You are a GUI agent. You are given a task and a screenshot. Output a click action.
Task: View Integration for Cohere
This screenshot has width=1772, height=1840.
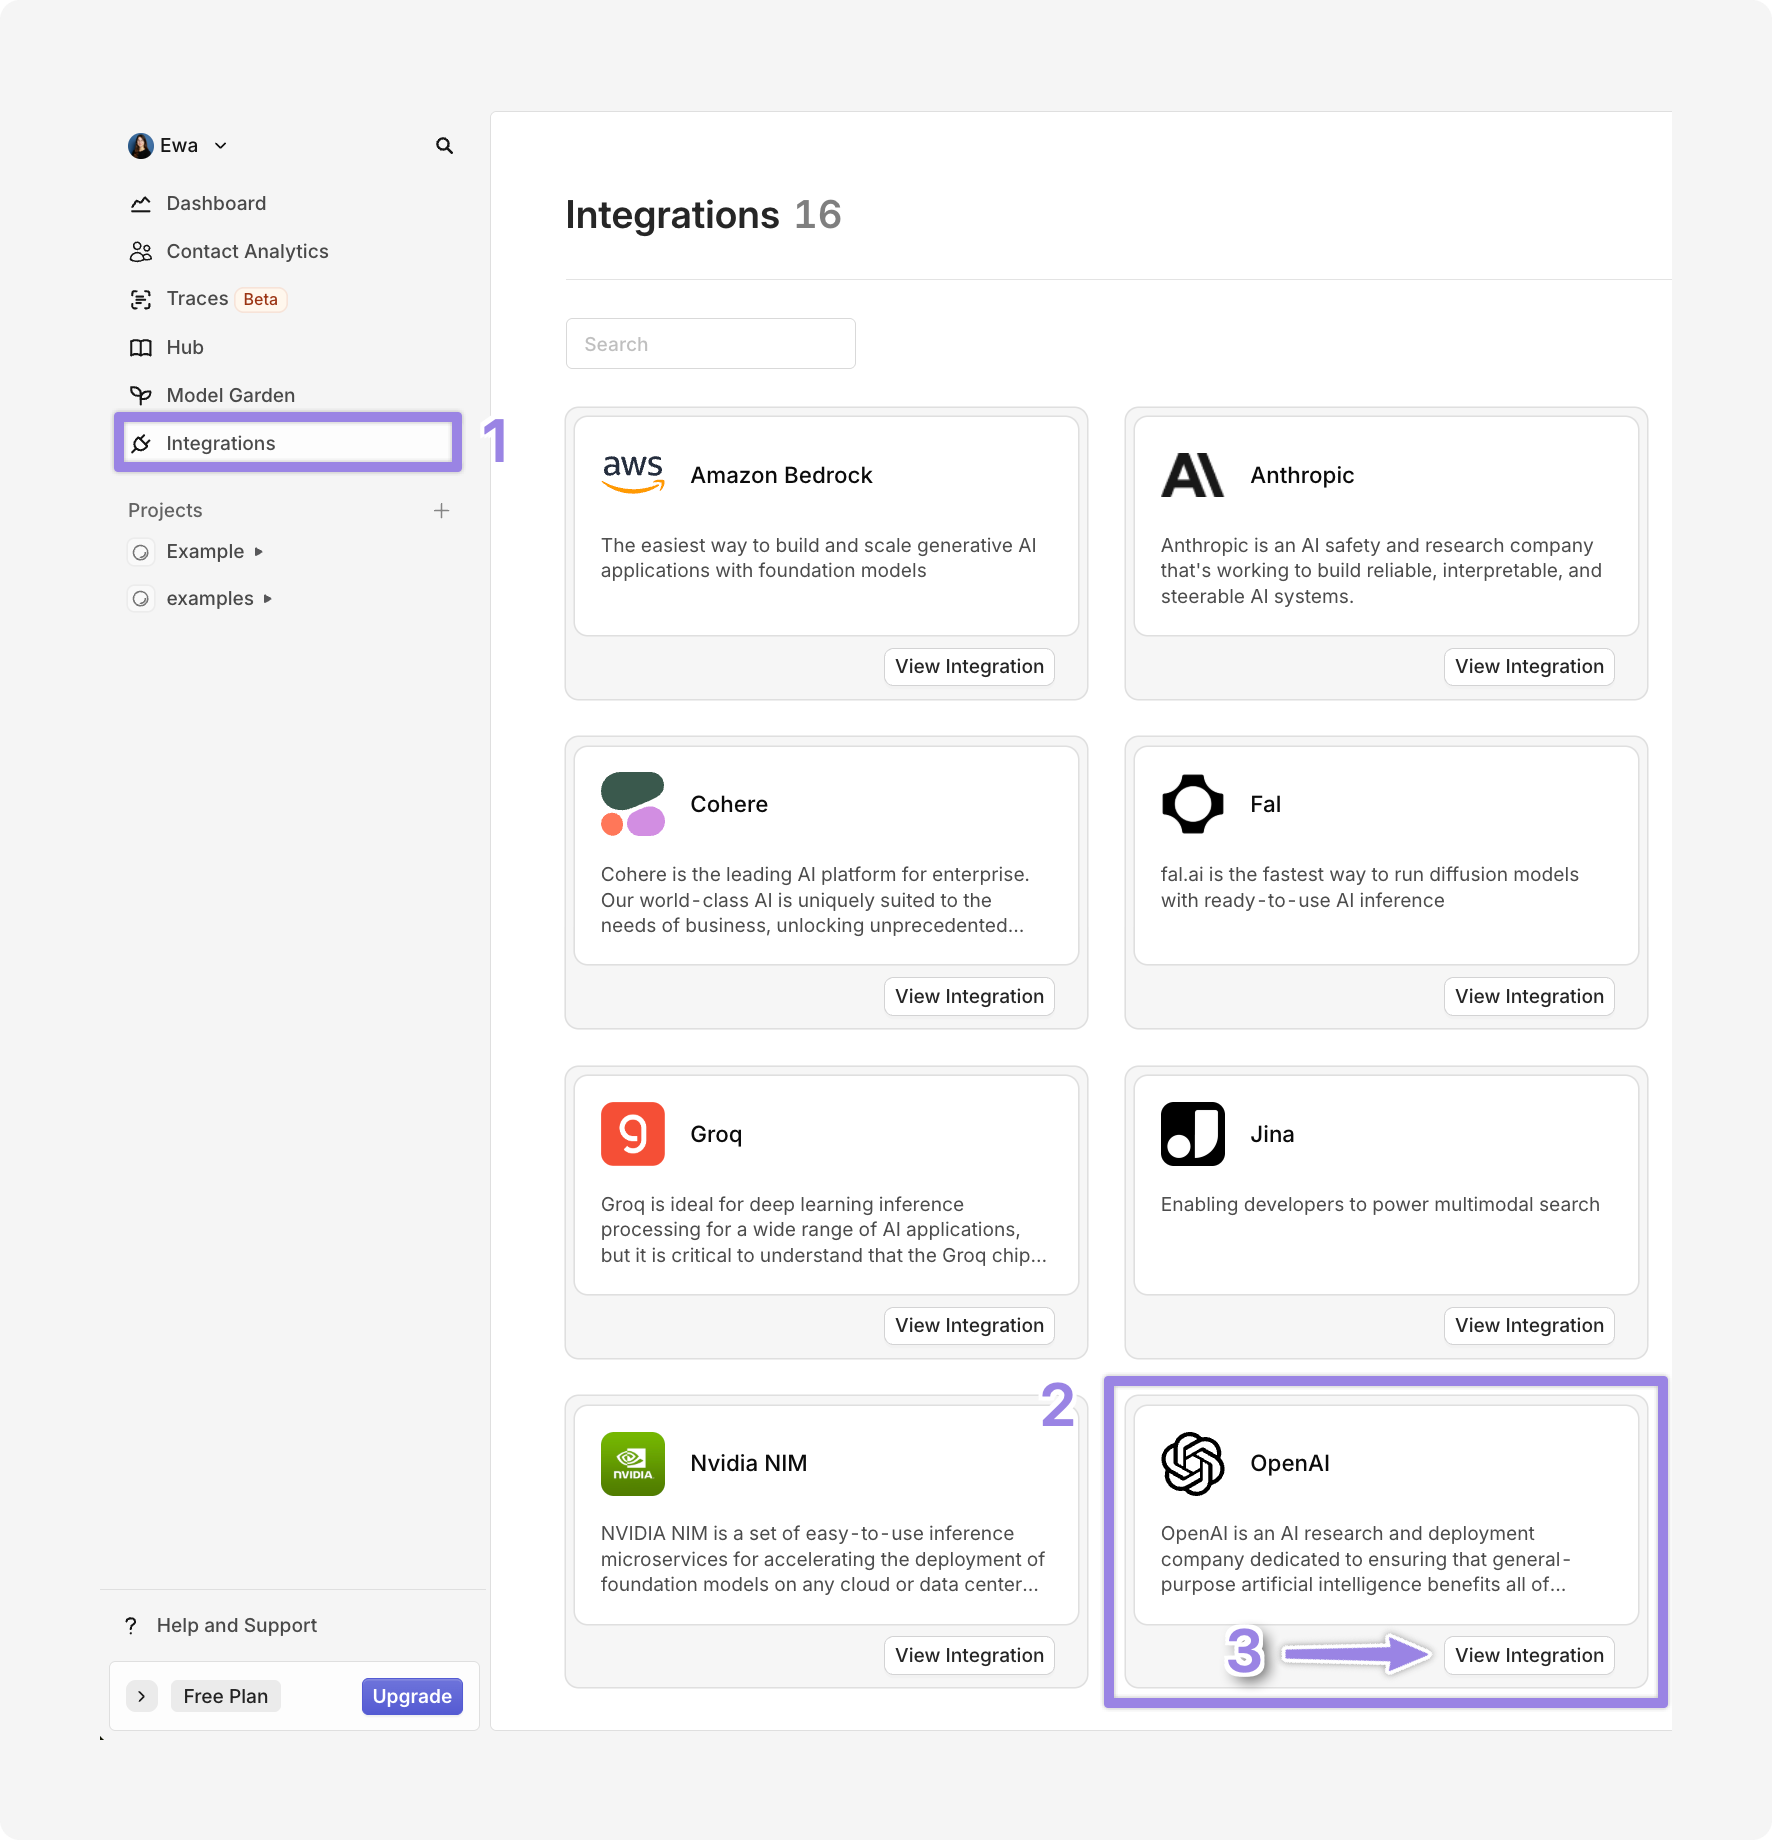point(969,997)
